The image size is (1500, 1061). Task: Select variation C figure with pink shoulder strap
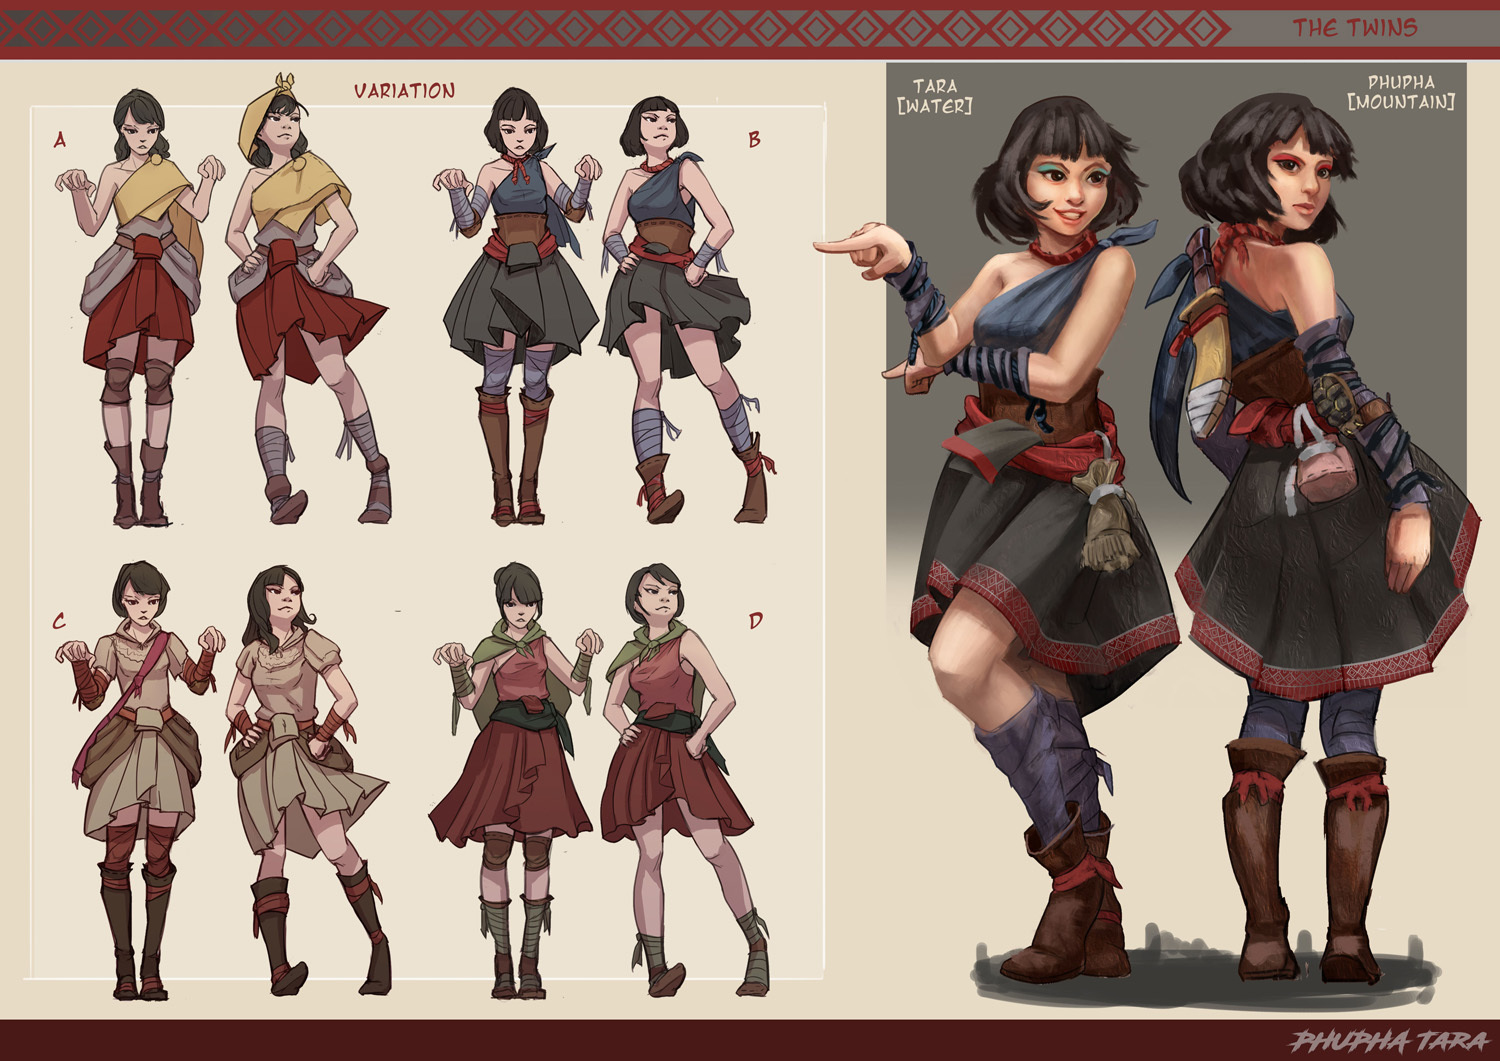(x=140, y=780)
